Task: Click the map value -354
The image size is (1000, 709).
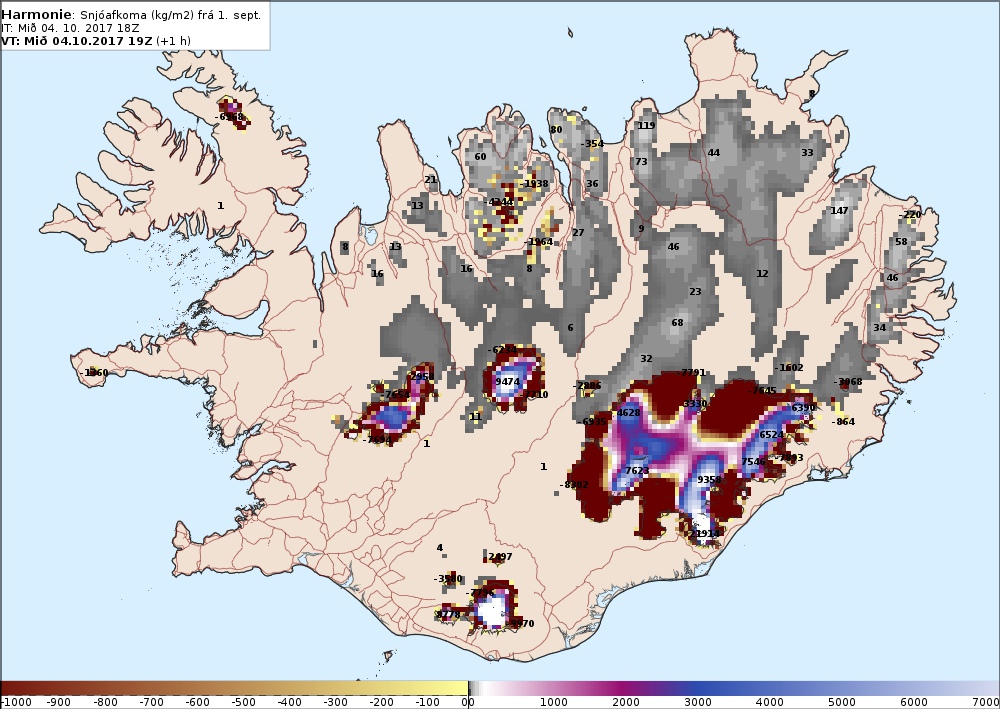Action: (x=592, y=144)
